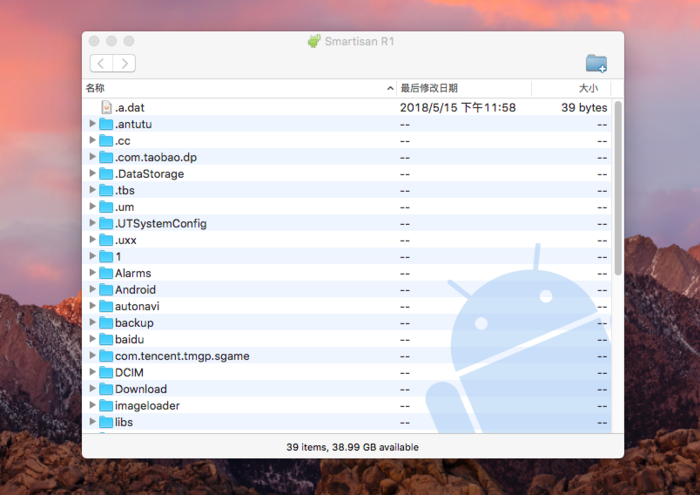The width and height of the screenshot is (700, 495).
Task: Select the .a.dat file icon
Action: (x=107, y=107)
